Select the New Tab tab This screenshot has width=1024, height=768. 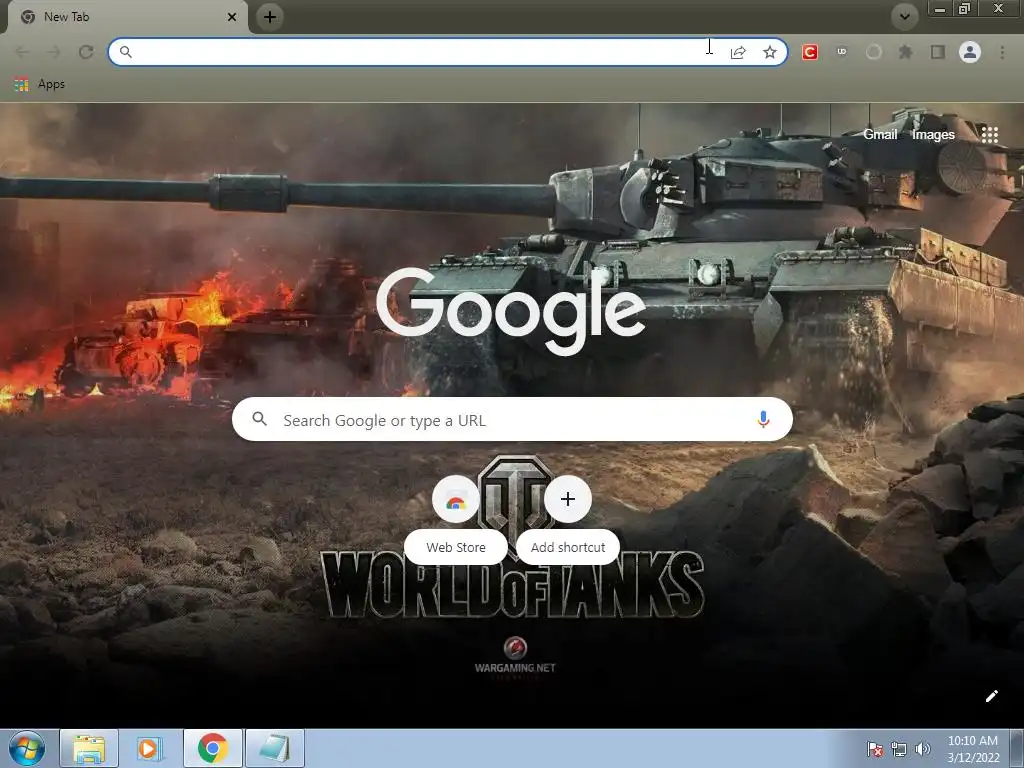127,17
